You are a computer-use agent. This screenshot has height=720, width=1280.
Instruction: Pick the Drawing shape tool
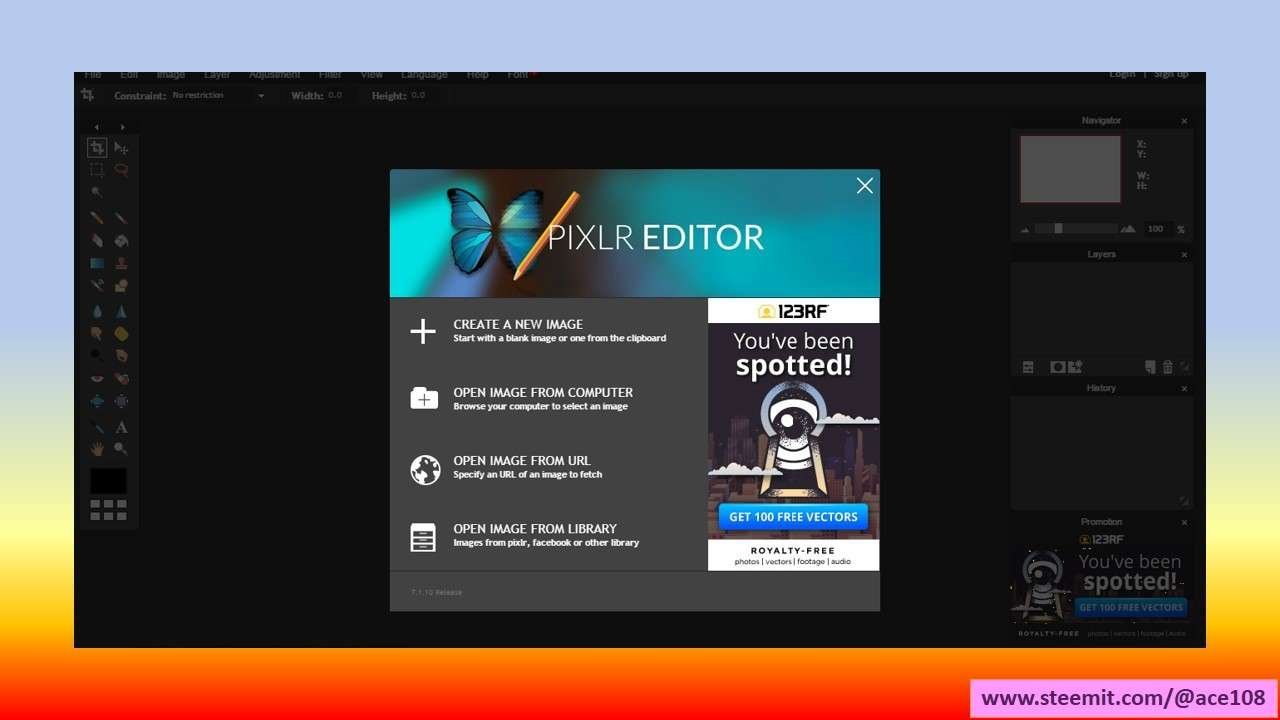121,286
